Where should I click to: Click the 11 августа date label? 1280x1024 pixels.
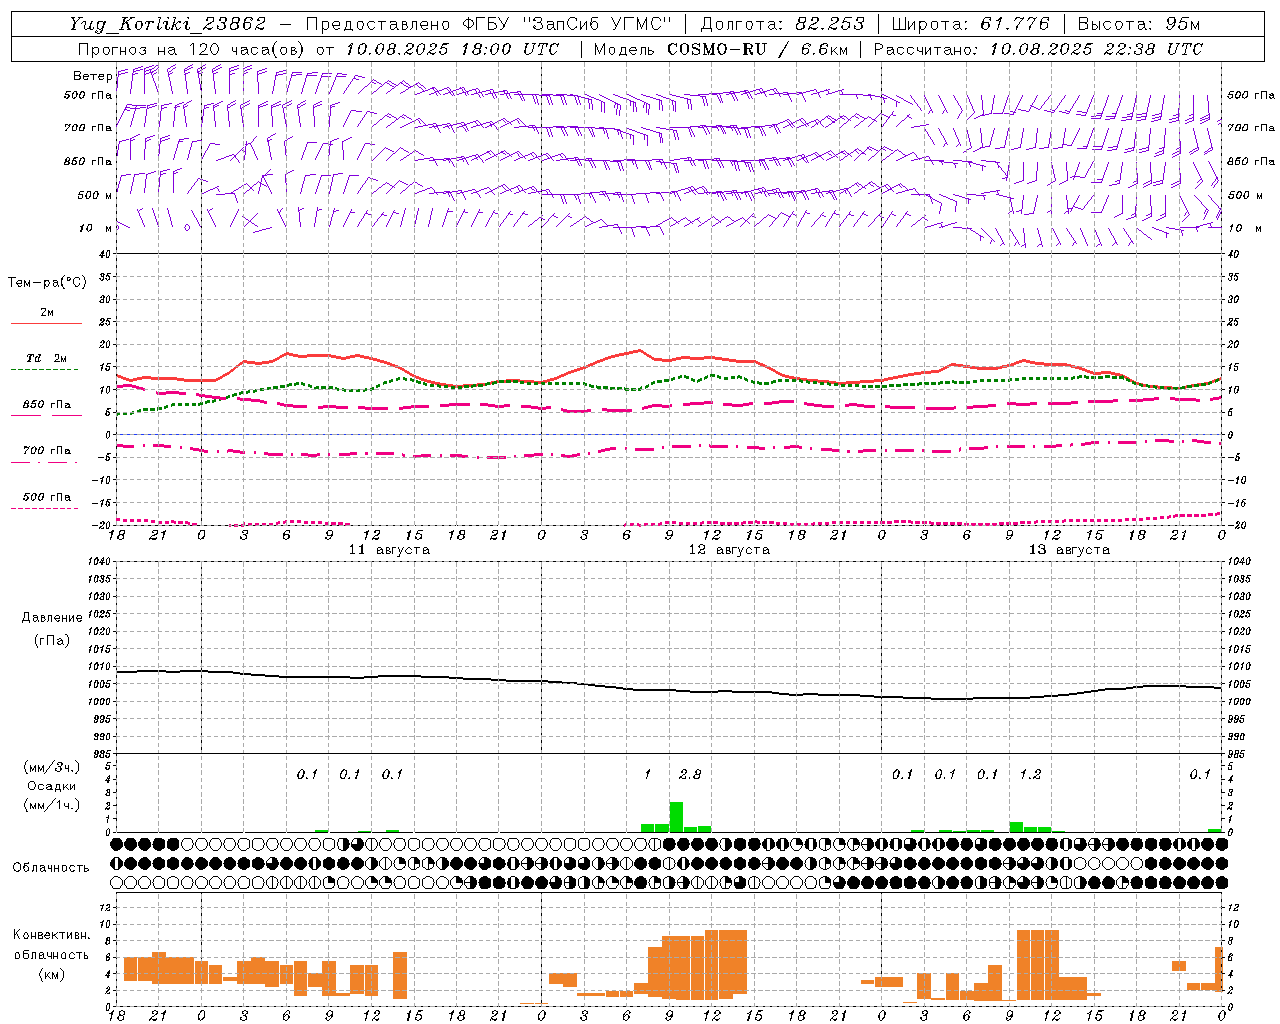(389, 550)
